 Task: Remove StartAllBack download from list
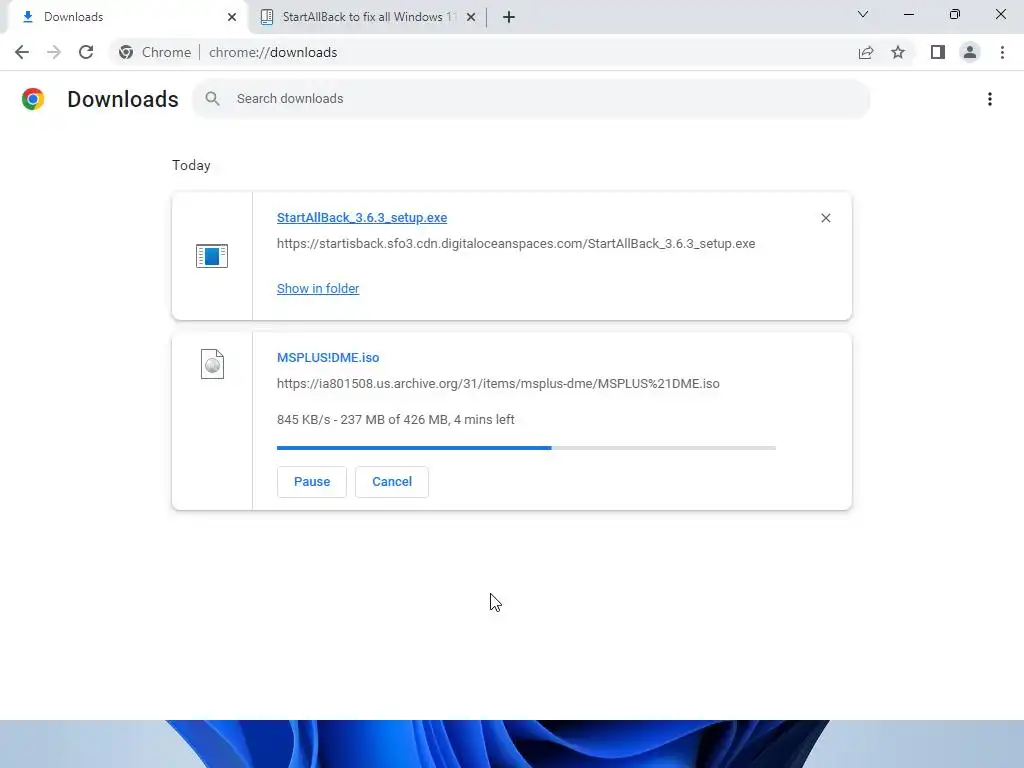click(x=825, y=218)
